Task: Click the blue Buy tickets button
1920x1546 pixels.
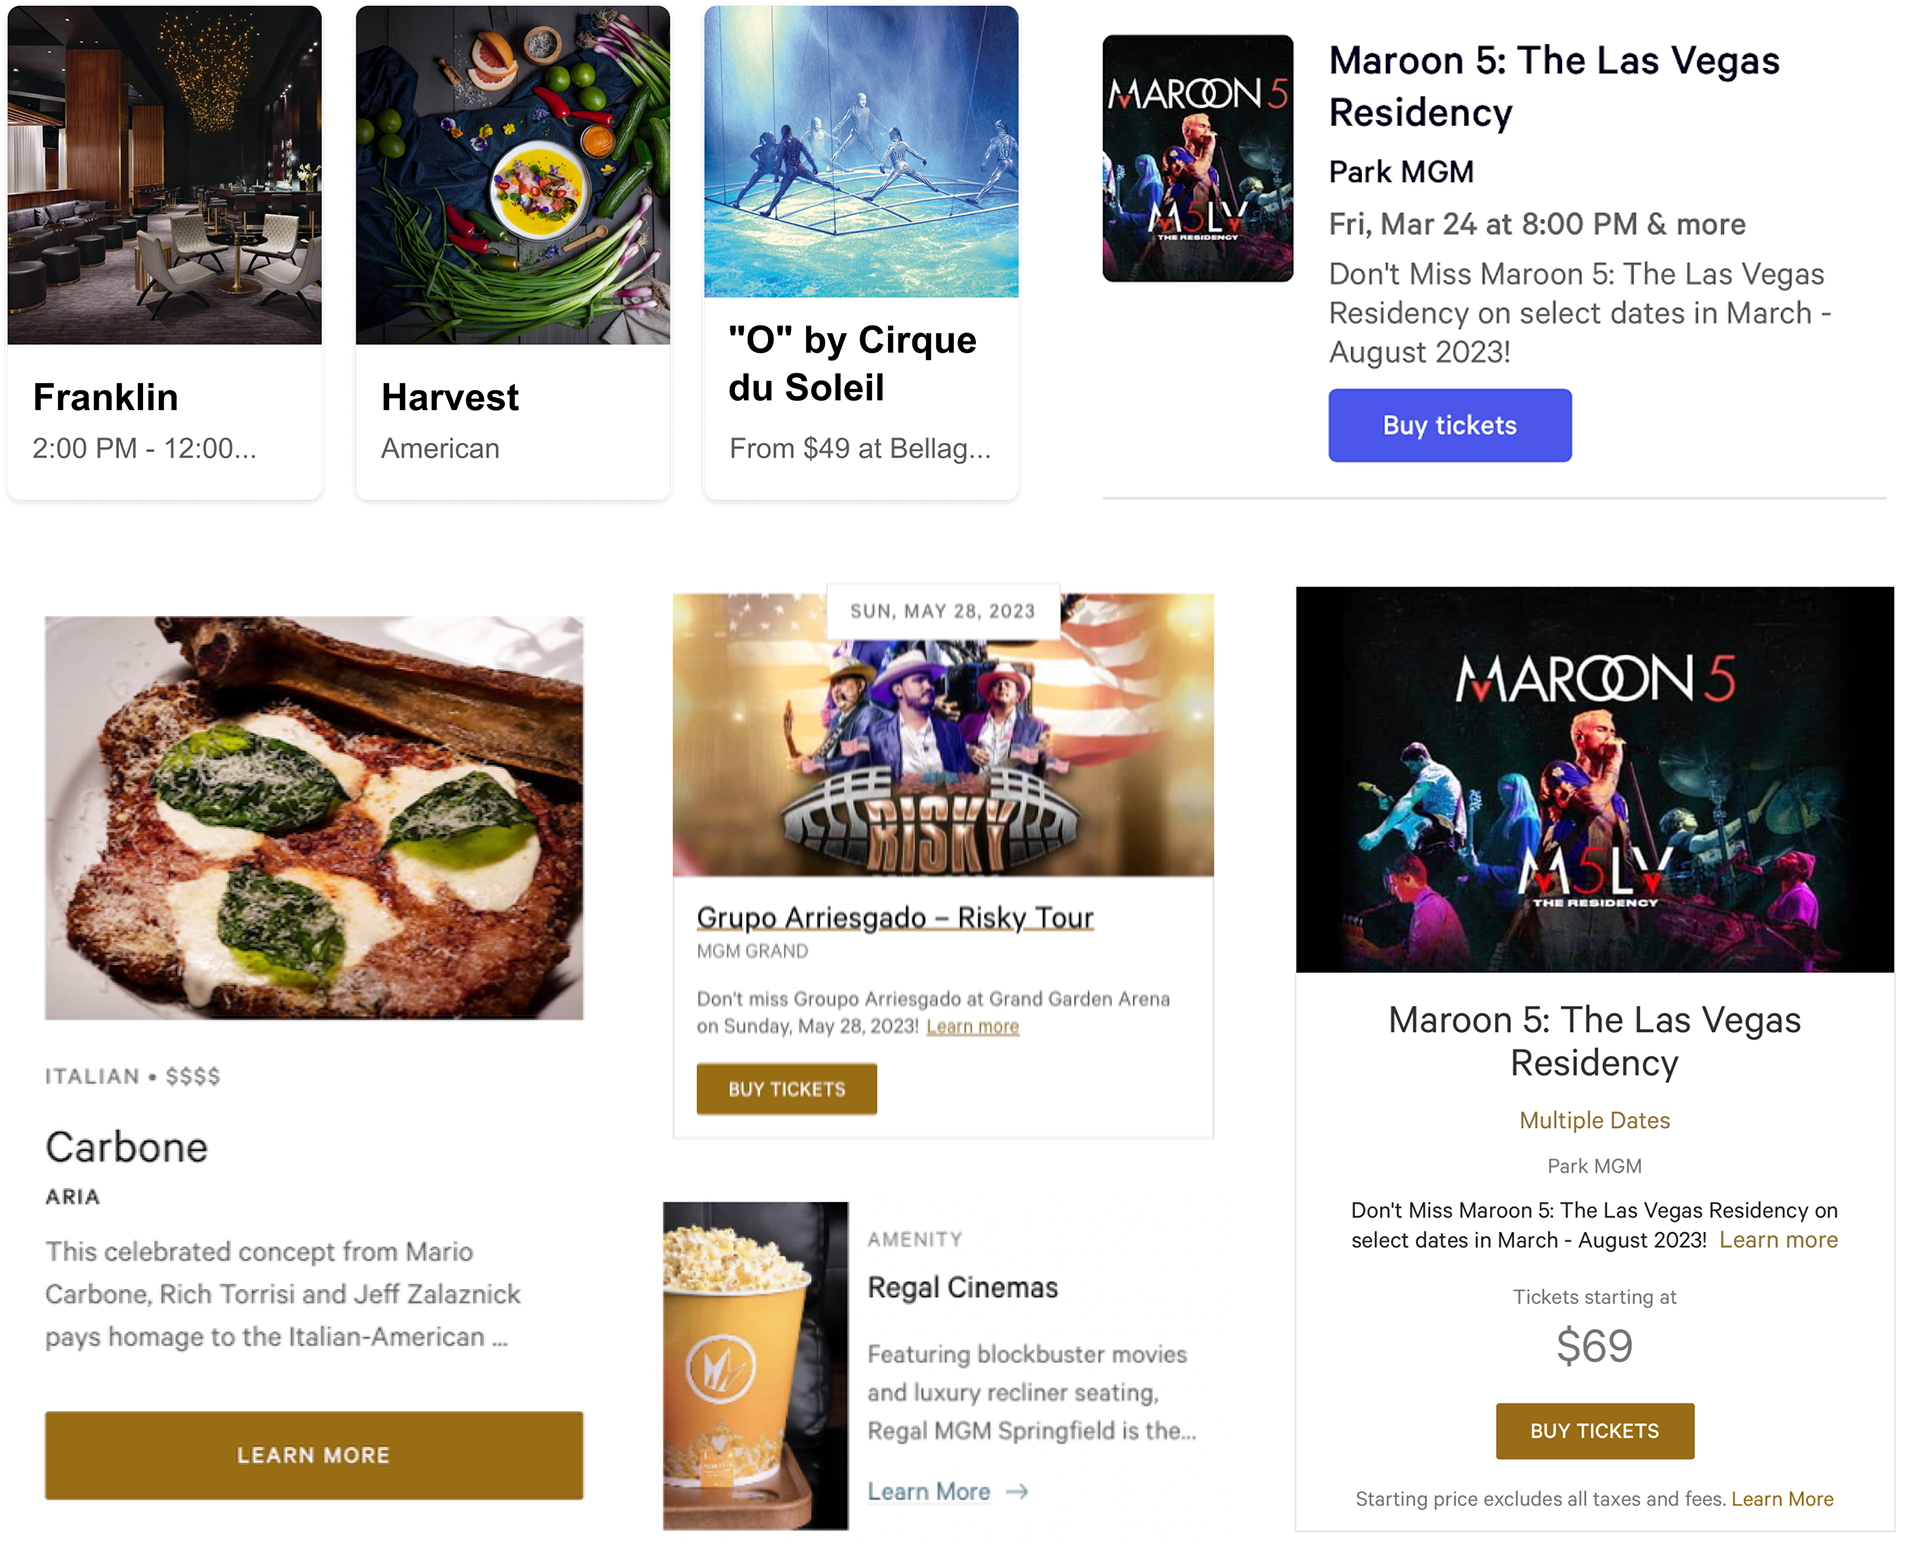Action: coord(1449,425)
